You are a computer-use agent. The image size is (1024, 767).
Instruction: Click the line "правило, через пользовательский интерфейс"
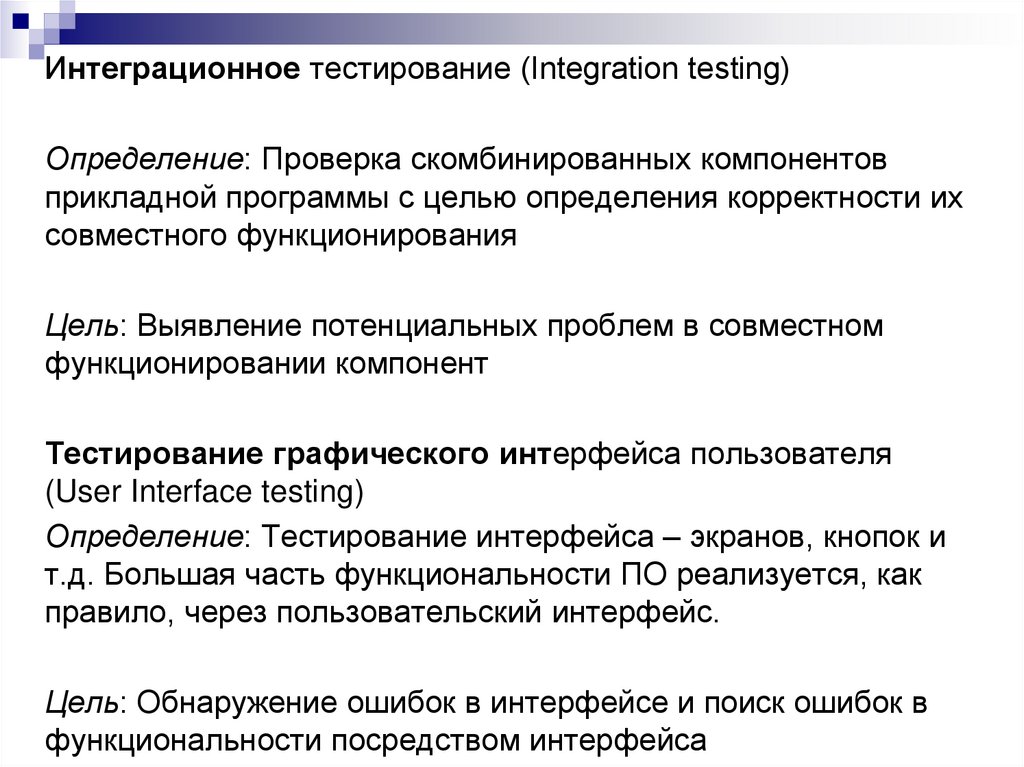[x=382, y=612]
